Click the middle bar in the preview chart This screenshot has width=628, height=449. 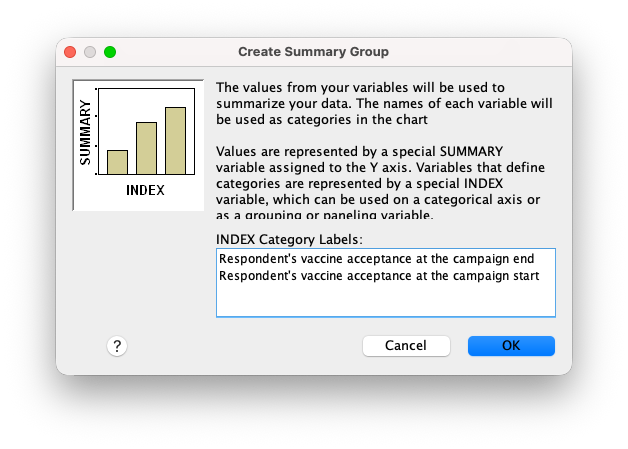[x=146, y=148]
